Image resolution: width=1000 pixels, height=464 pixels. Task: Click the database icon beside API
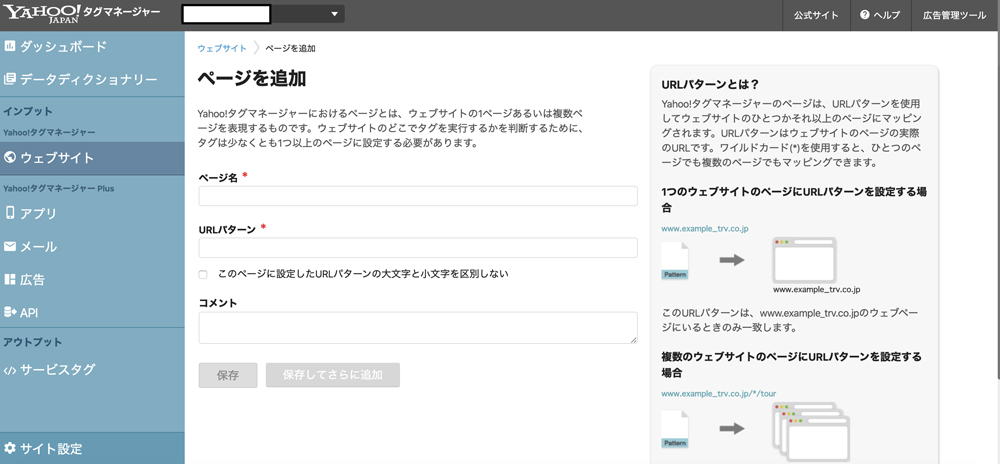(10, 312)
